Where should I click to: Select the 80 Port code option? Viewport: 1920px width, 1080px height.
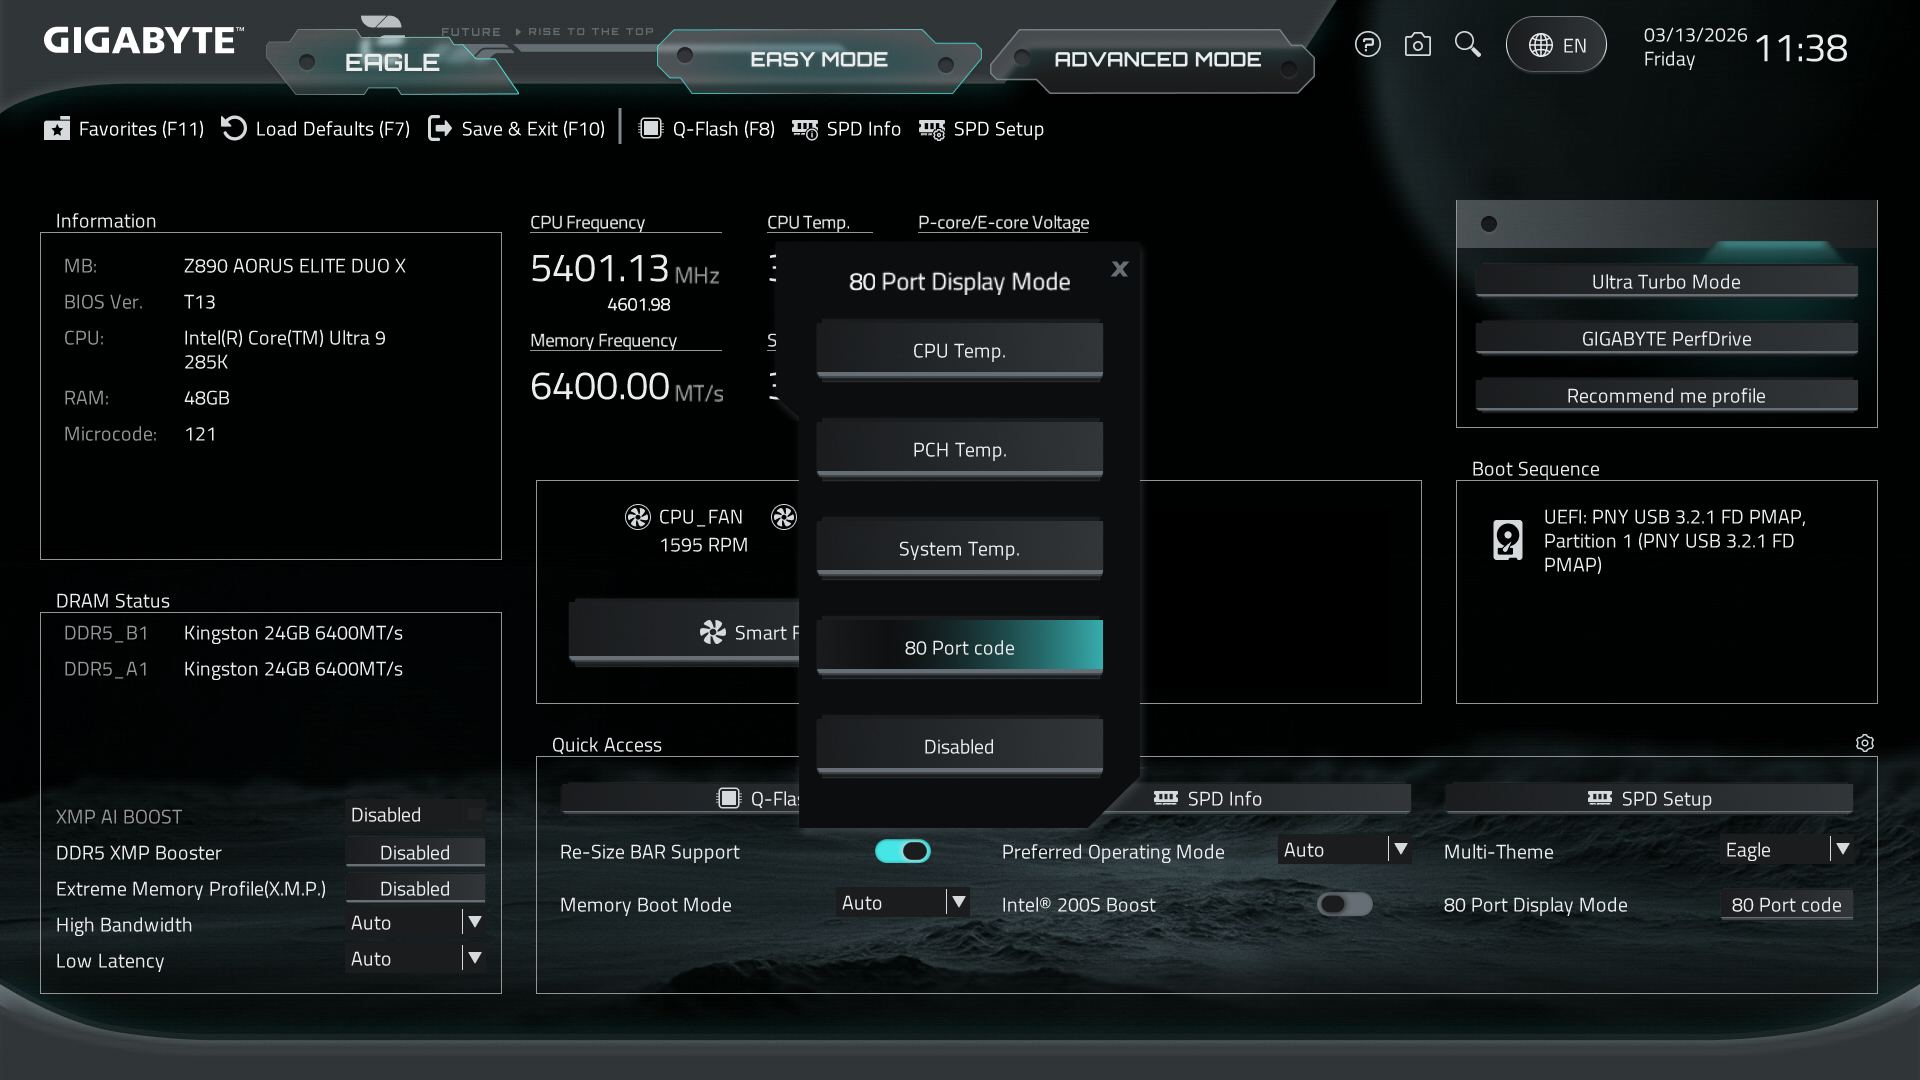coord(959,647)
